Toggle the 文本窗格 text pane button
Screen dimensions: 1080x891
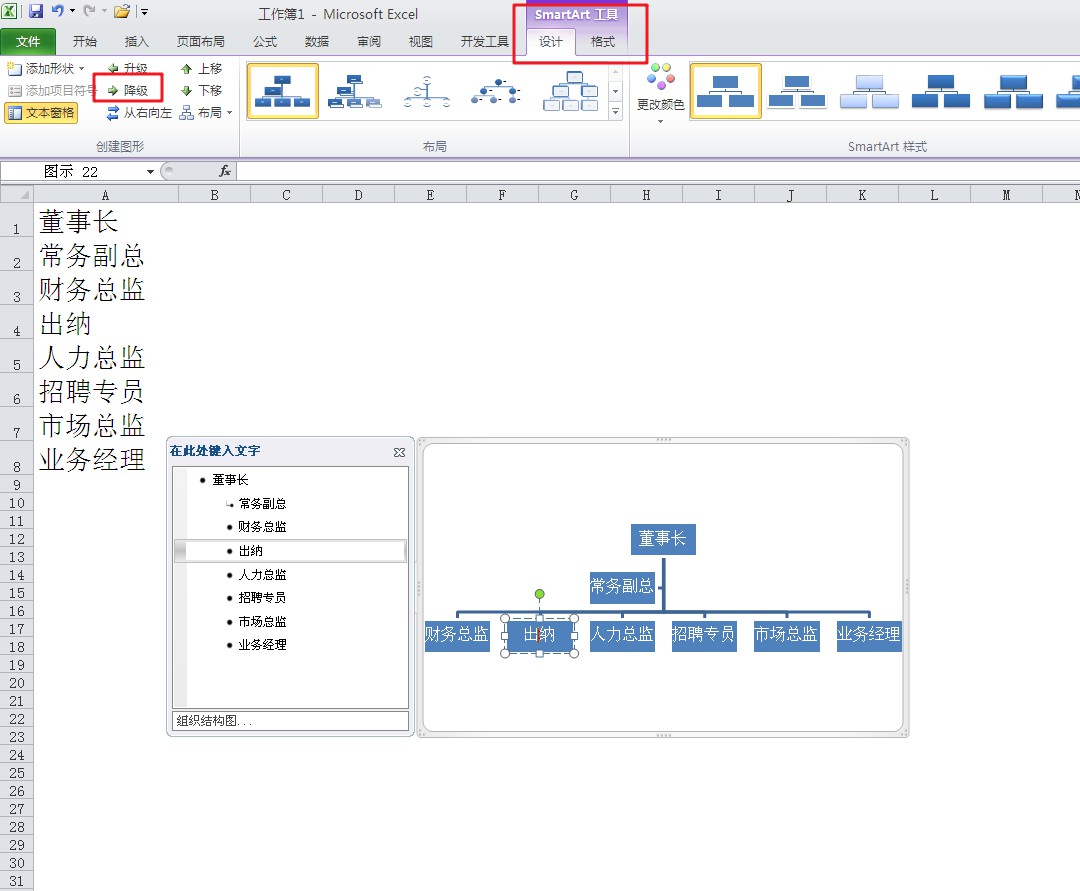pos(41,113)
